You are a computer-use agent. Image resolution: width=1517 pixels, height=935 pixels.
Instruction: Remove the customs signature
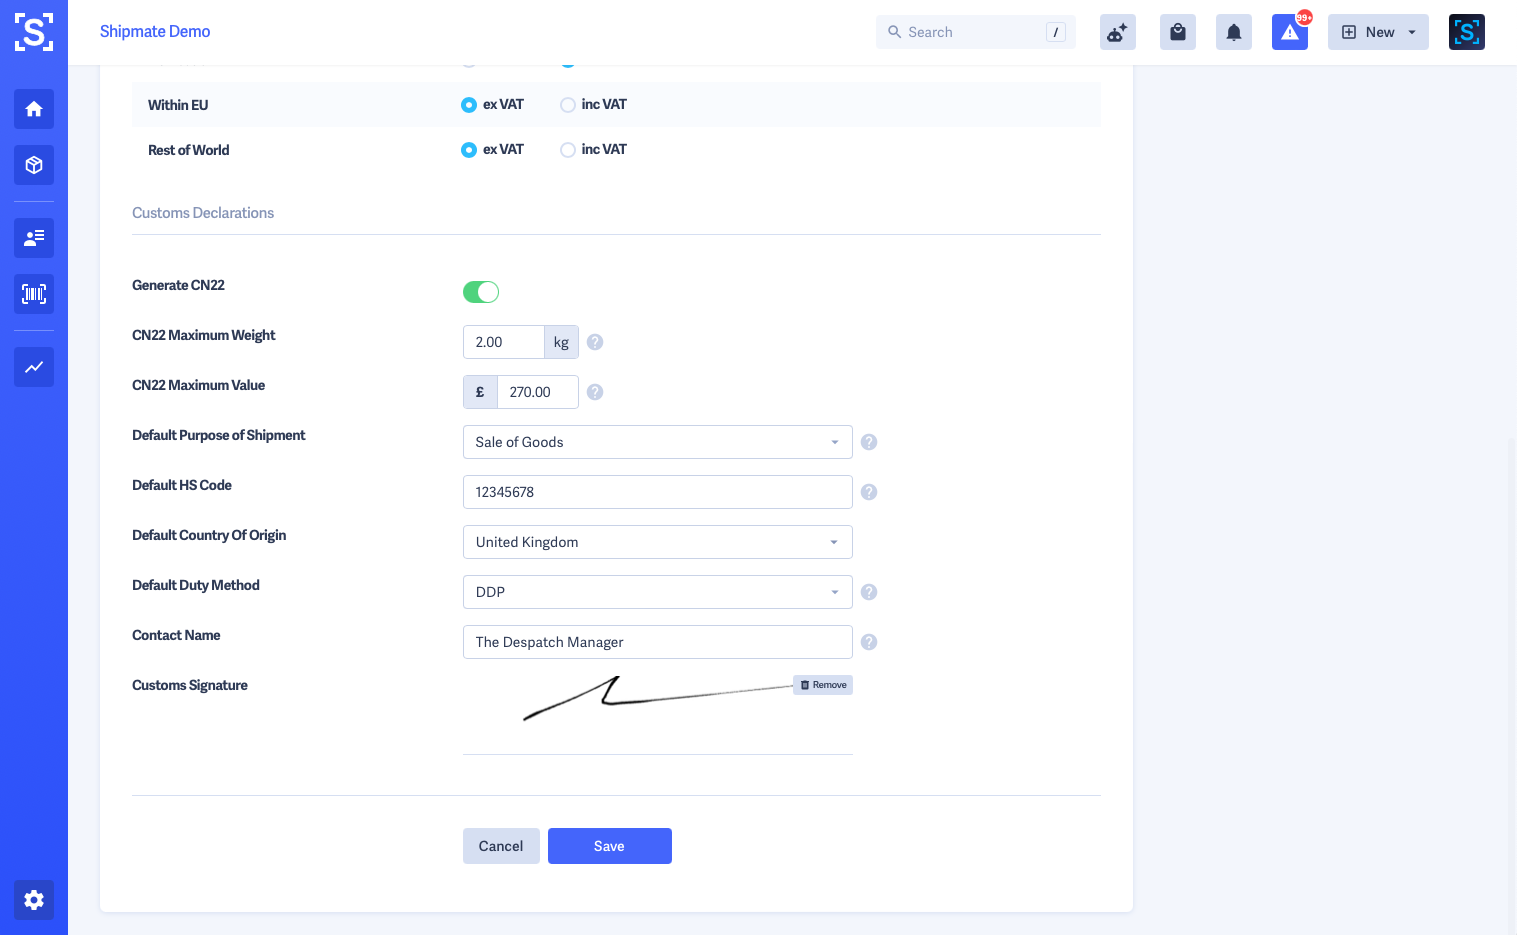point(823,685)
